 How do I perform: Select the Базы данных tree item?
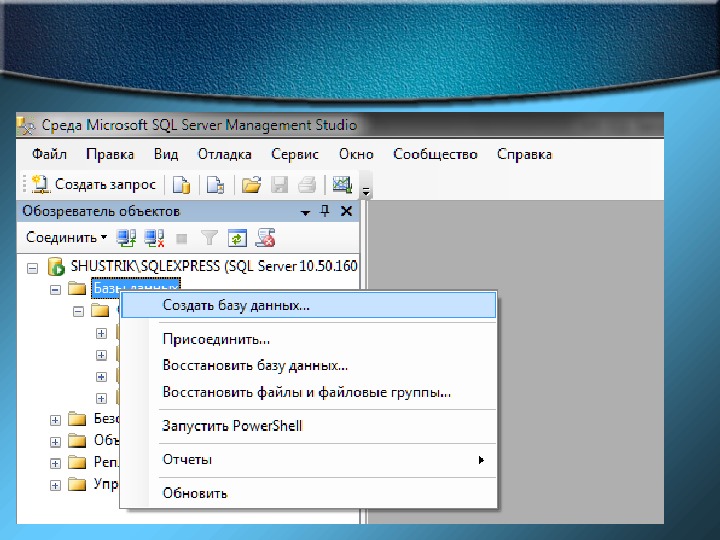coord(135,287)
